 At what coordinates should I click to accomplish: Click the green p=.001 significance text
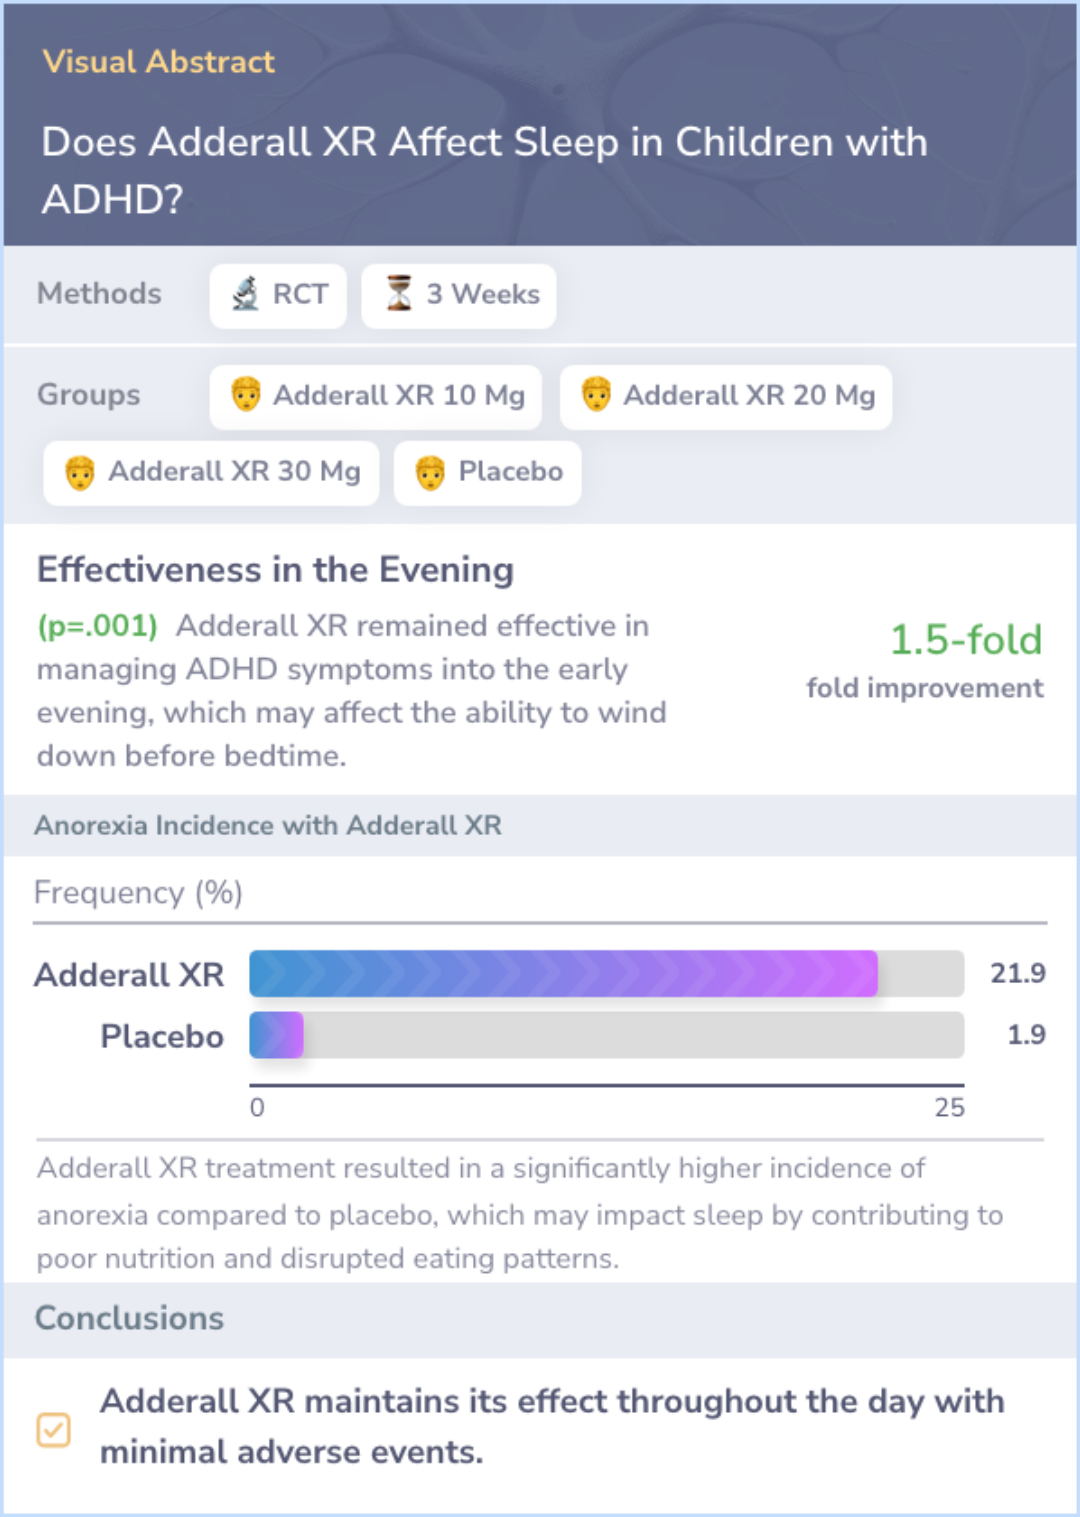pos(98,626)
